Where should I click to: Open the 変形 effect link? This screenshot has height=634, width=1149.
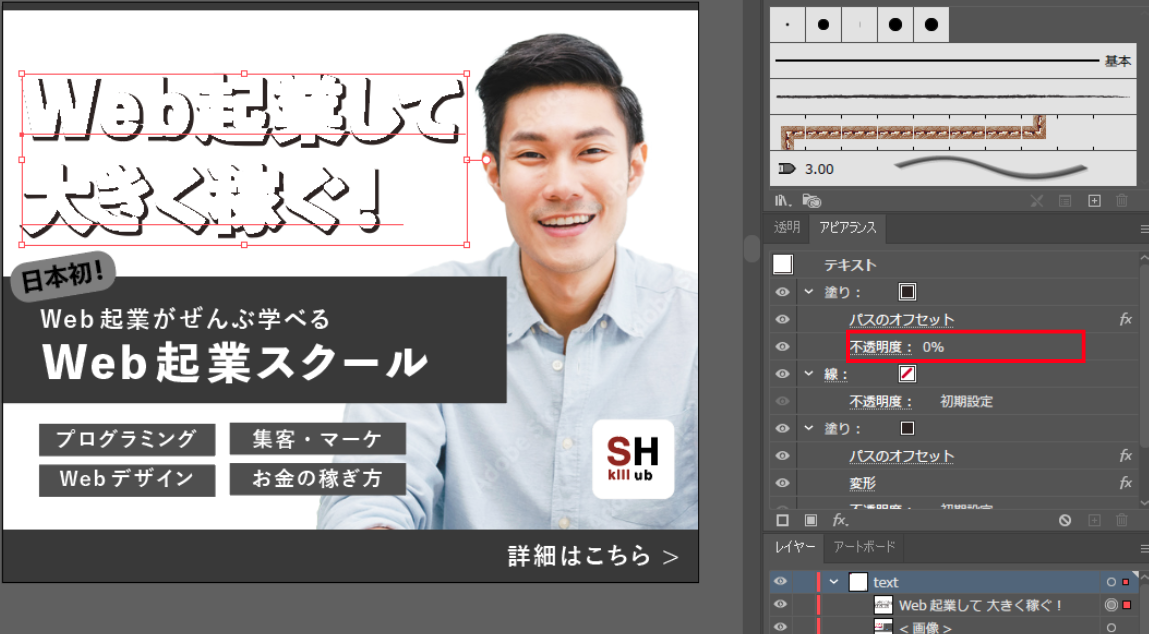coord(862,483)
